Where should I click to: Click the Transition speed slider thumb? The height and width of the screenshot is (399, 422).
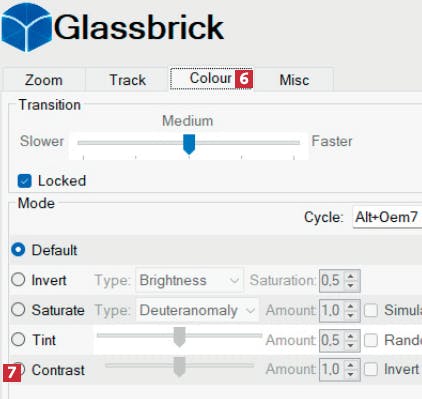[189, 144]
